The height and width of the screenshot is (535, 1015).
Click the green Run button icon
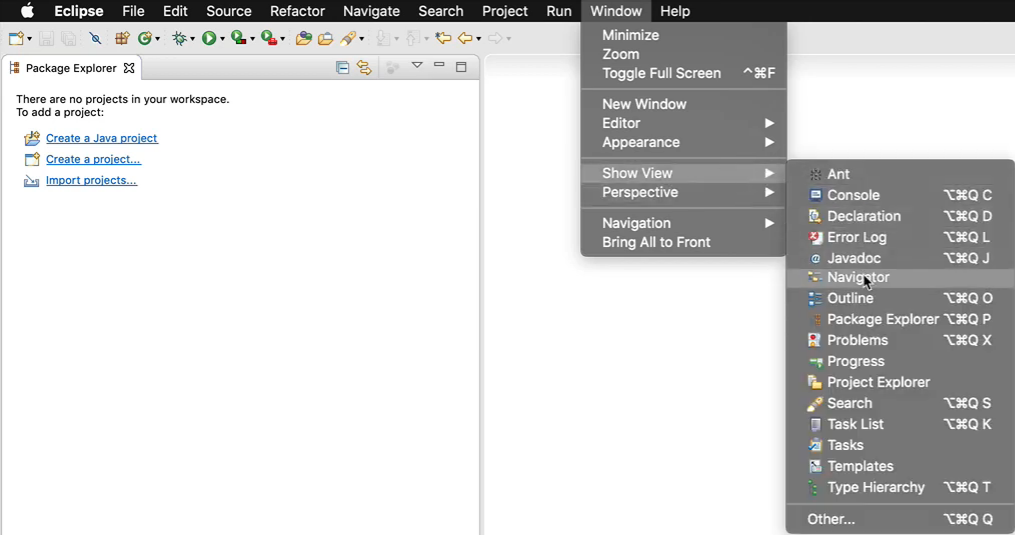tap(208, 38)
